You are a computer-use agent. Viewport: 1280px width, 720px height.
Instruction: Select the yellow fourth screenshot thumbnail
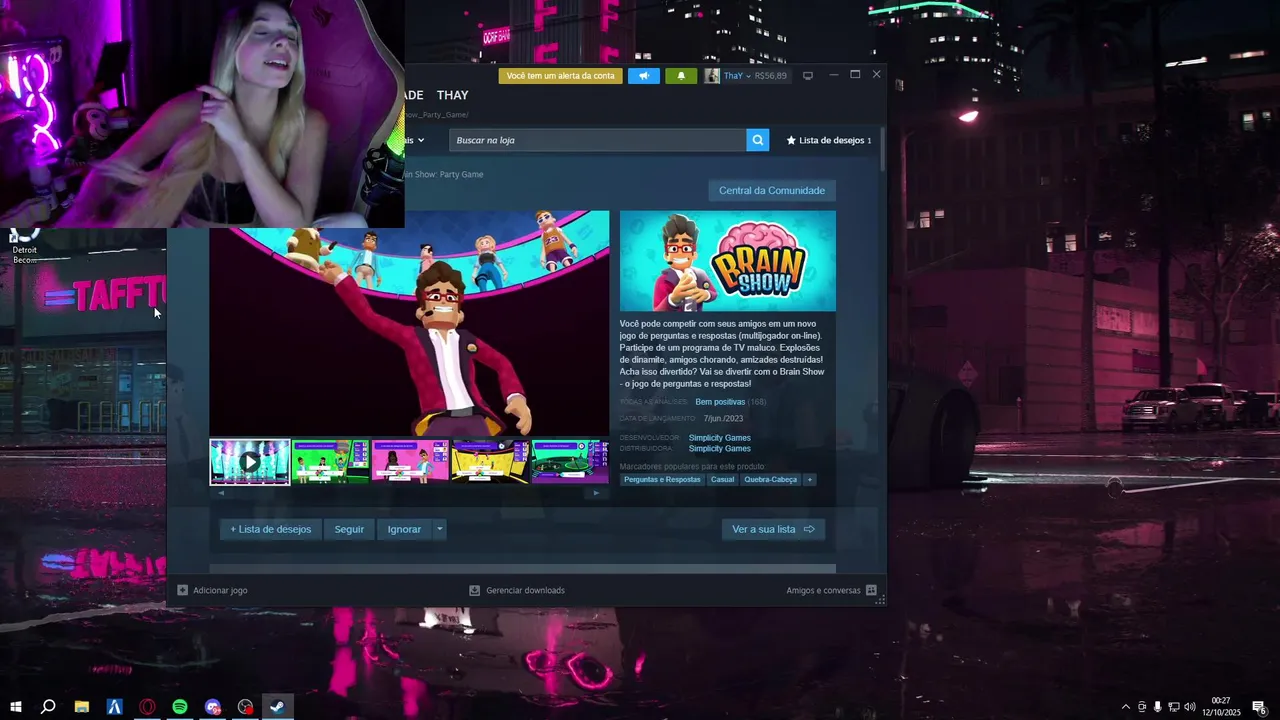click(490, 462)
